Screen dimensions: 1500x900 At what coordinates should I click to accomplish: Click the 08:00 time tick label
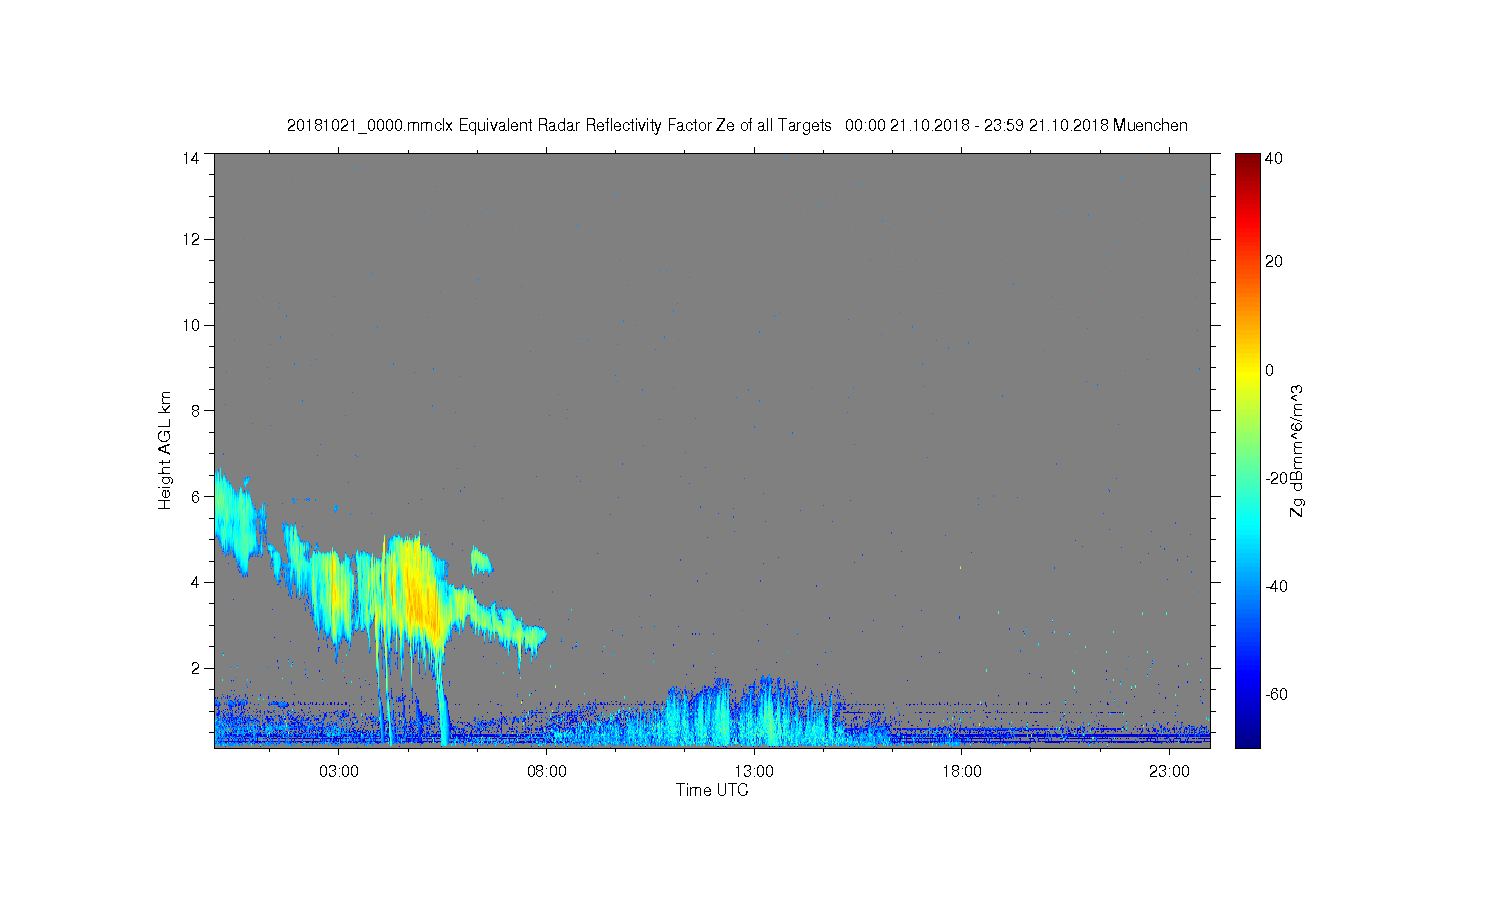[x=547, y=772]
